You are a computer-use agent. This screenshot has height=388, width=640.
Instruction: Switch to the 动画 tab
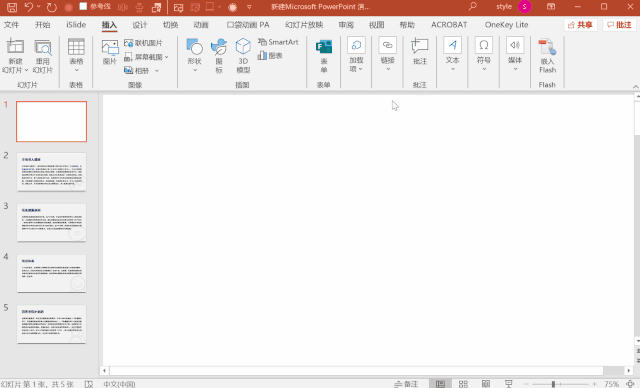(x=201, y=25)
